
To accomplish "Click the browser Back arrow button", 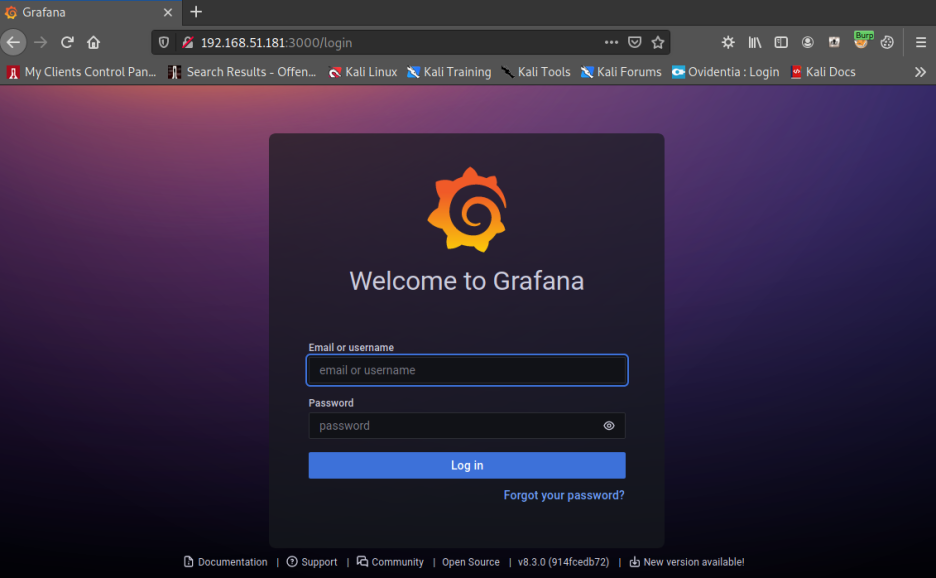I will pyautogui.click(x=13, y=42).
